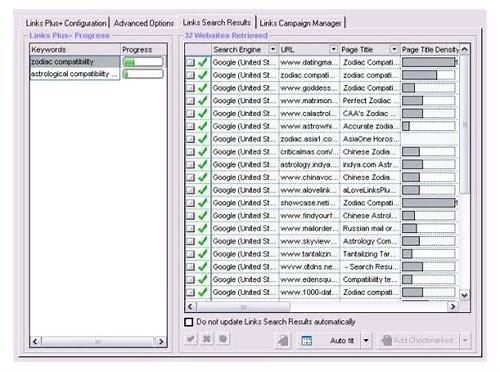Tick the checkbox for the zodiac.compati row
The width and height of the screenshot is (500, 372).
[x=190, y=75]
